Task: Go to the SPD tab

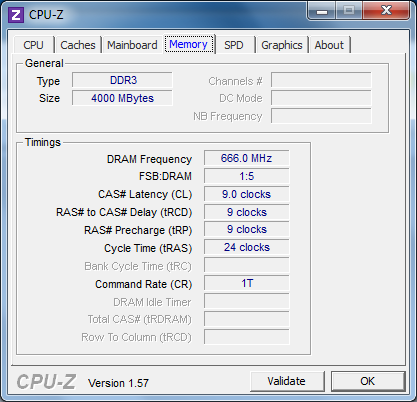Action: point(233,45)
